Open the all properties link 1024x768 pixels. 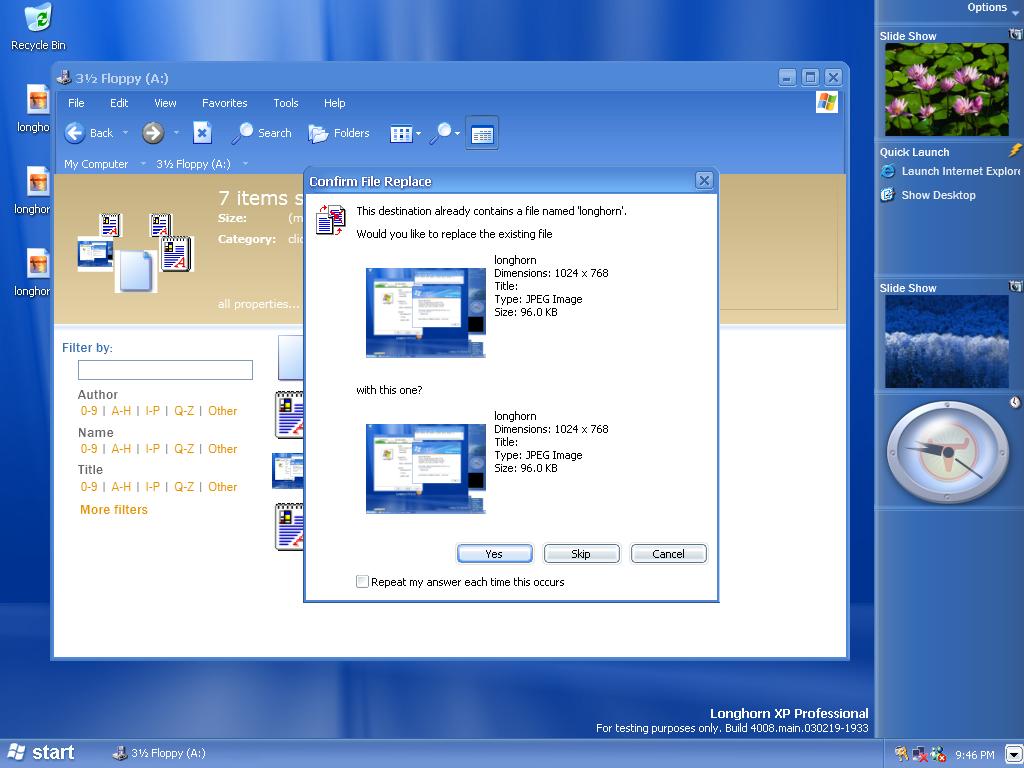[x=259, y=304]
